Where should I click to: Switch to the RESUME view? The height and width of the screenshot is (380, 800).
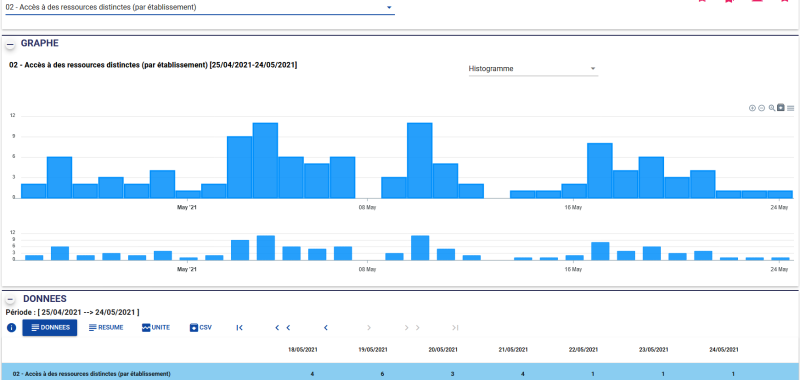[x=106, y=327]
